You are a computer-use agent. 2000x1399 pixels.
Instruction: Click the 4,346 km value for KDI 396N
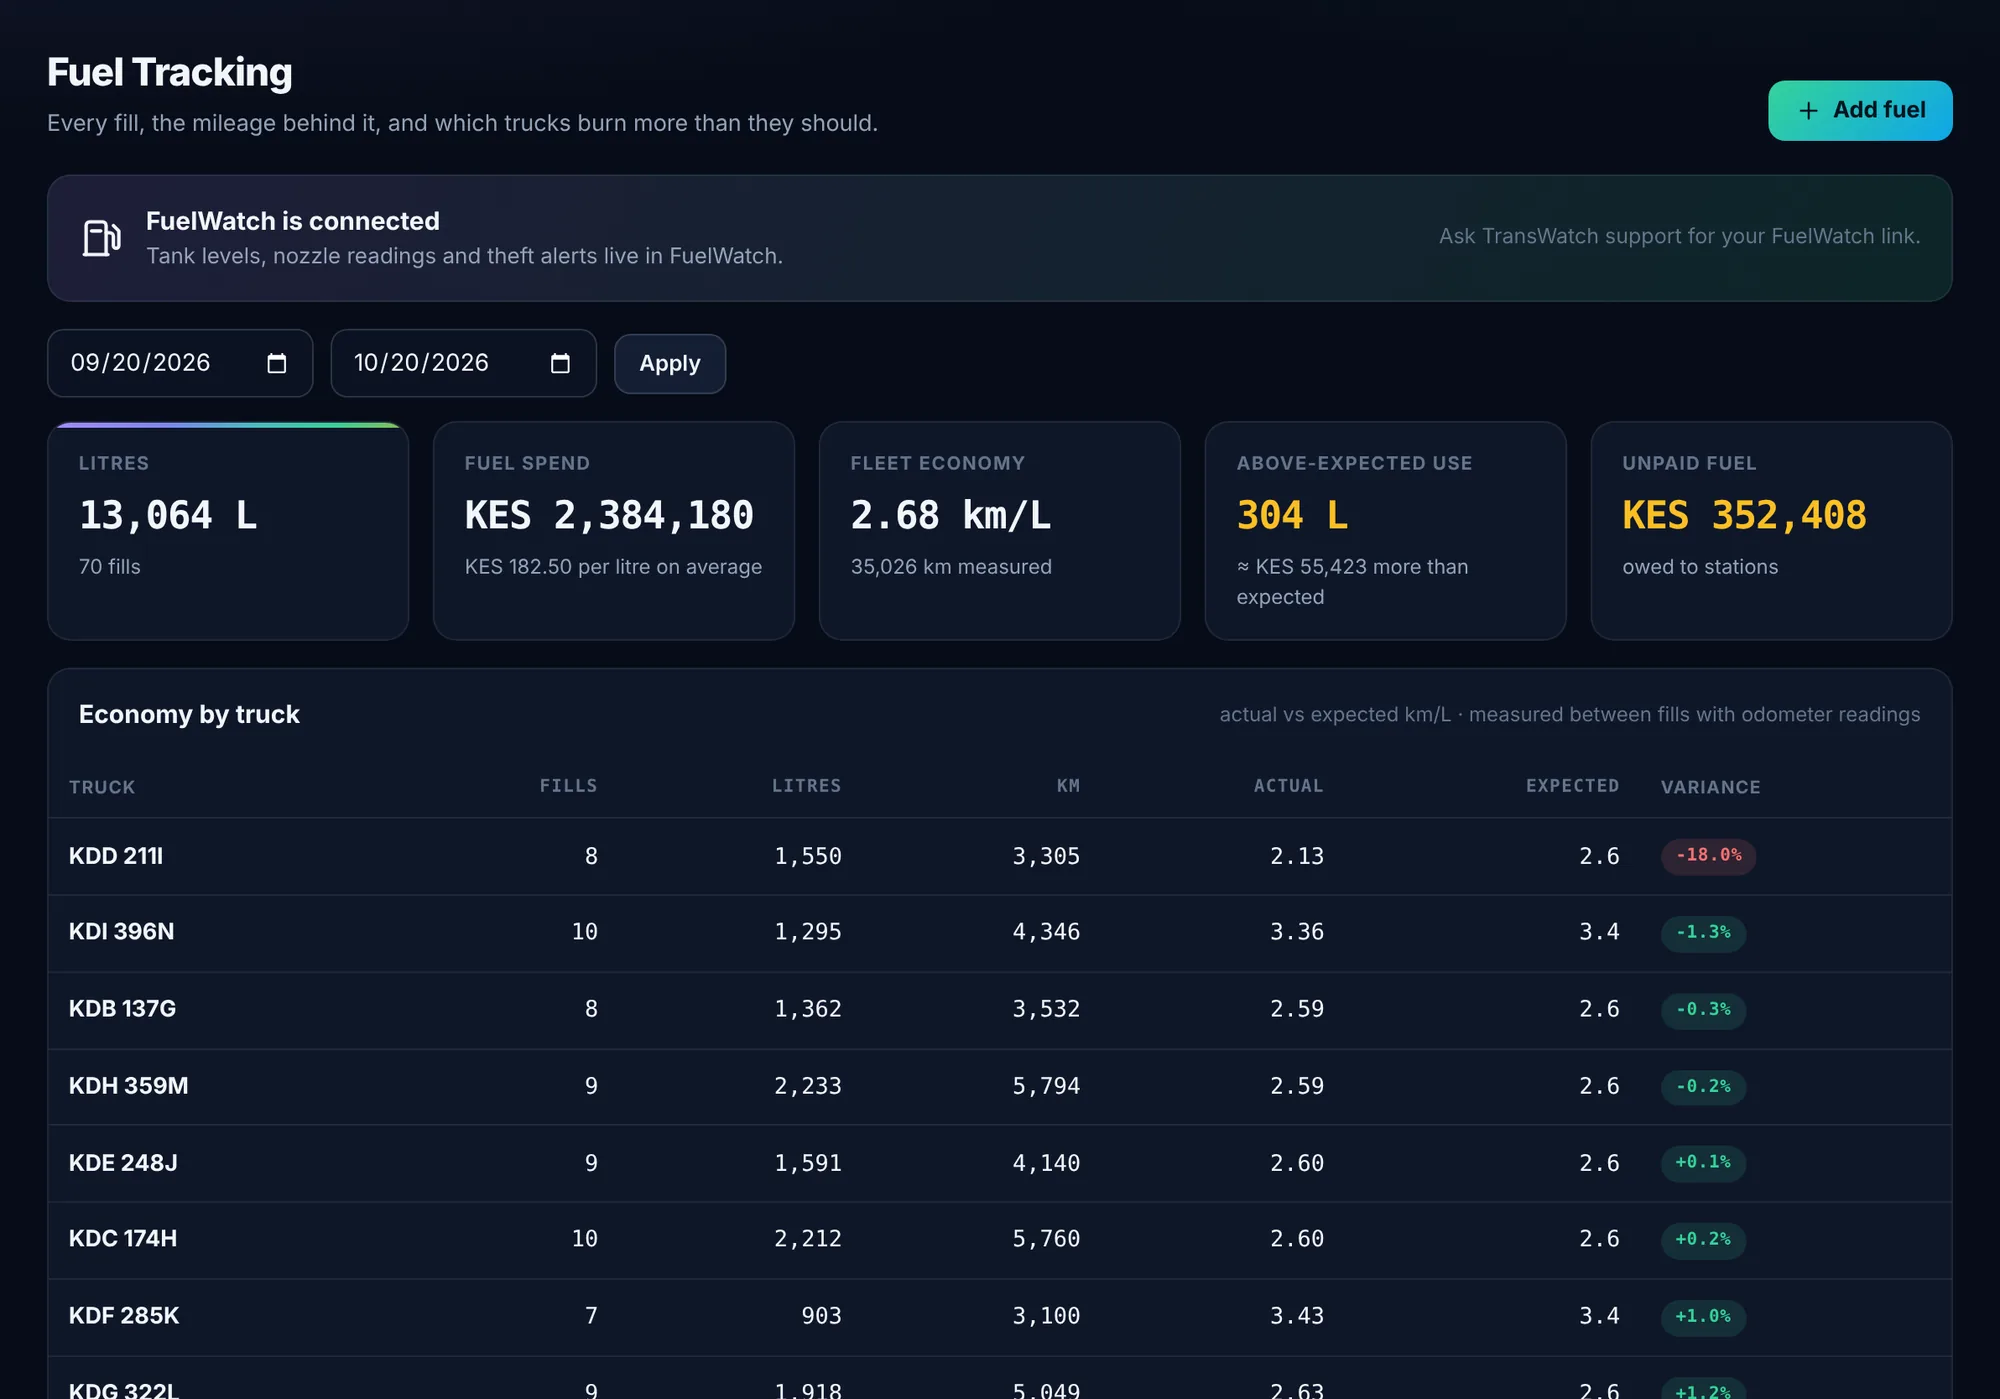(x=1046, y=932)
